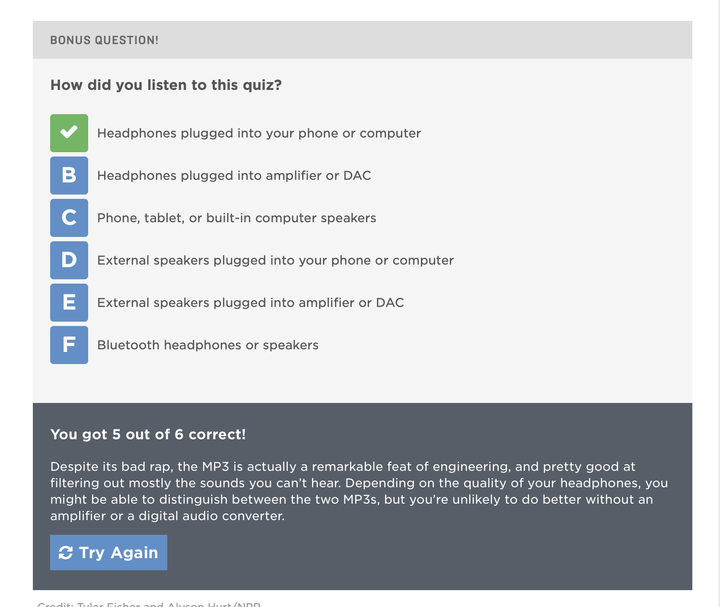
Task: Click the refresh icon in Try Again
Action: [66, 552]
